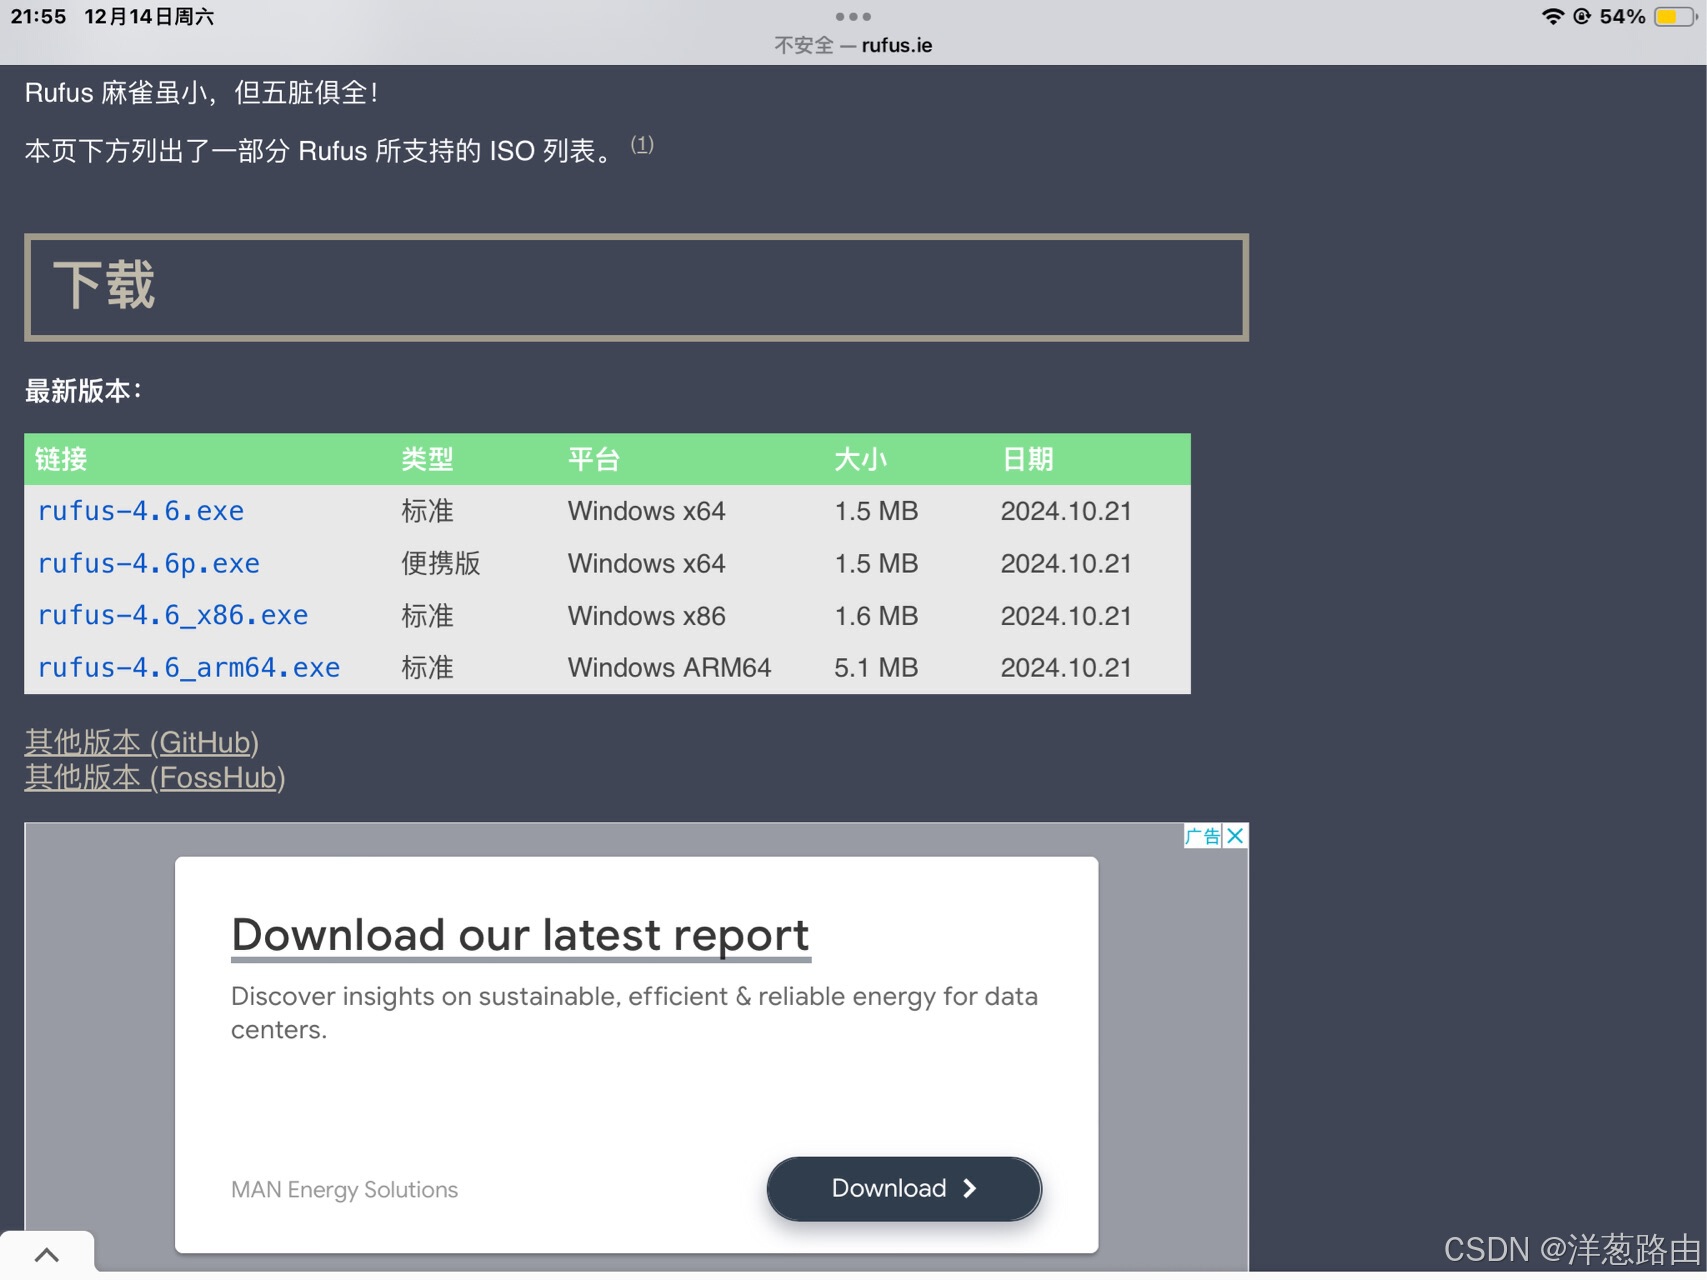Screen dimensions: 1707x1280
Task: Click the footnote (1) superscript
Action: point(642,144)
